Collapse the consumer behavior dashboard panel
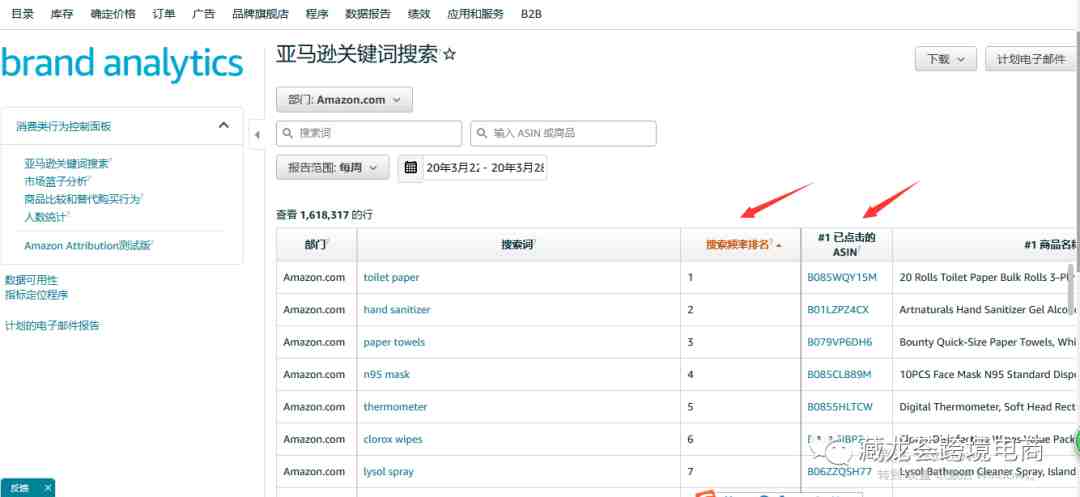 (223, 125)
